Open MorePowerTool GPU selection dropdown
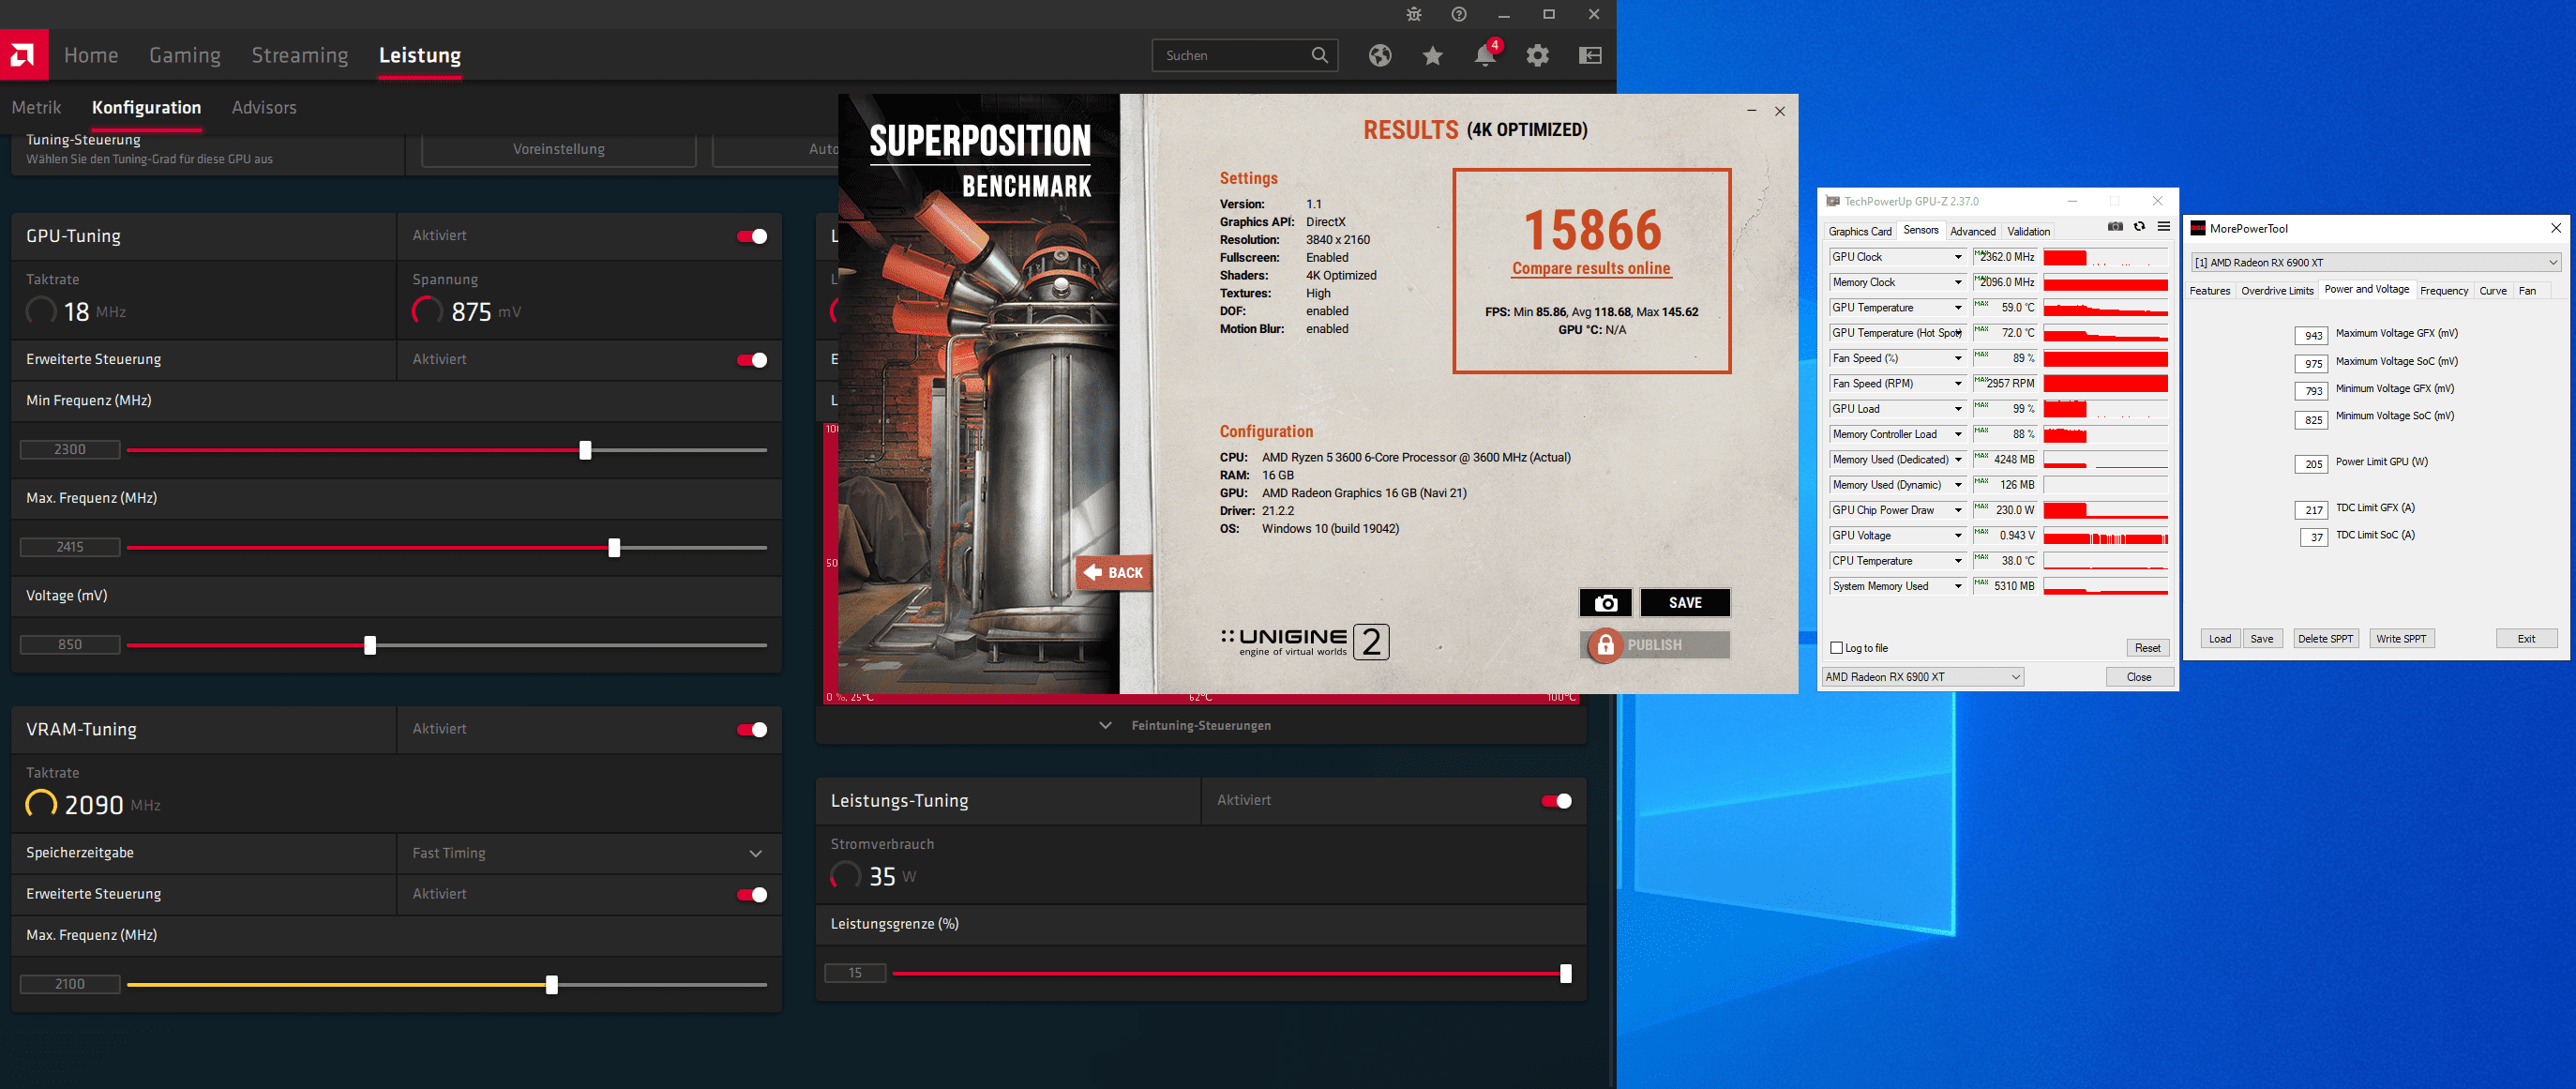 [x=2375, y=263]
